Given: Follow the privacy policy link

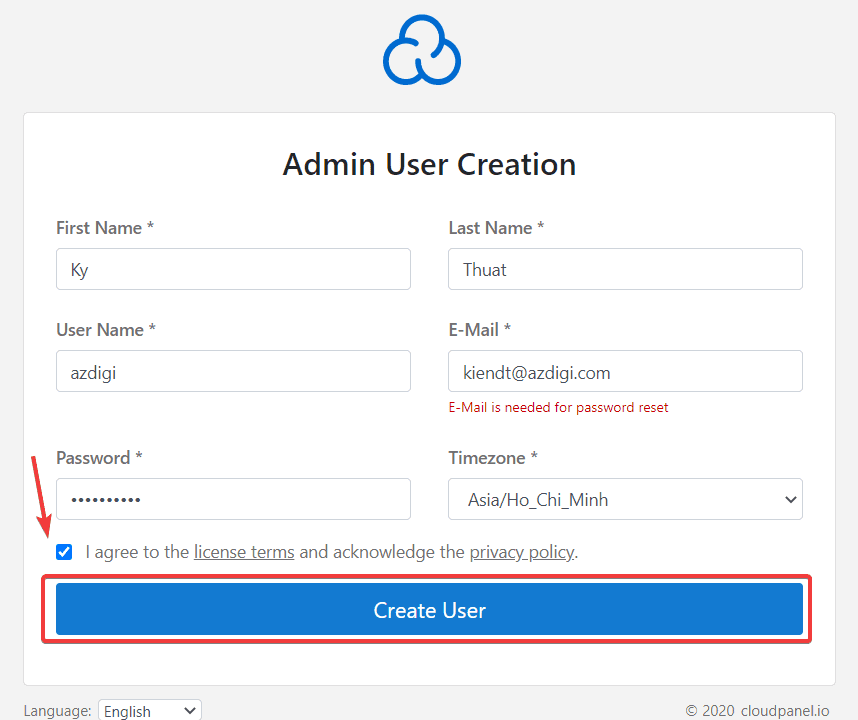Looking at the screenshot, I should (522, 552).
